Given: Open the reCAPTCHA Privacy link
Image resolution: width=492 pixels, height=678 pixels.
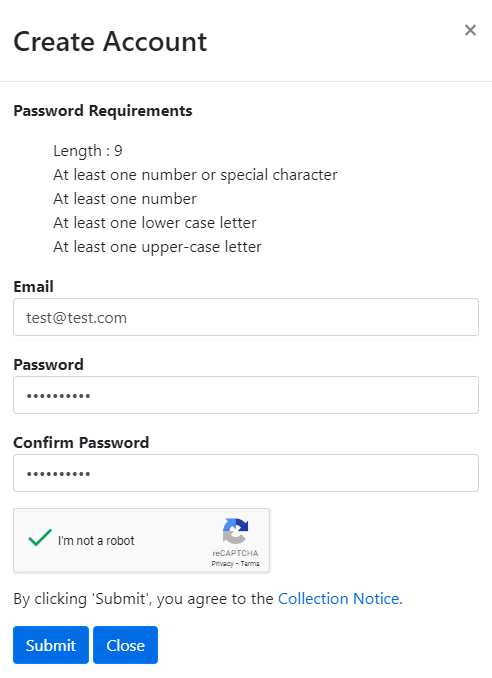Looking at the screenshot, I should (222, 563).
